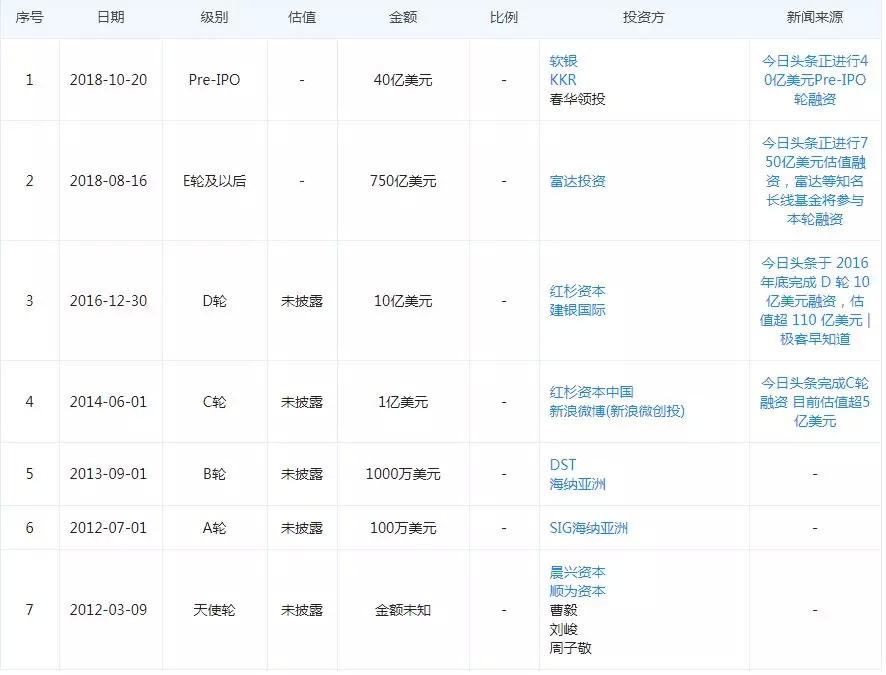886x675 pixels.
Task: Open the 富达投资 investor link
Action: (x=577, y=181)
